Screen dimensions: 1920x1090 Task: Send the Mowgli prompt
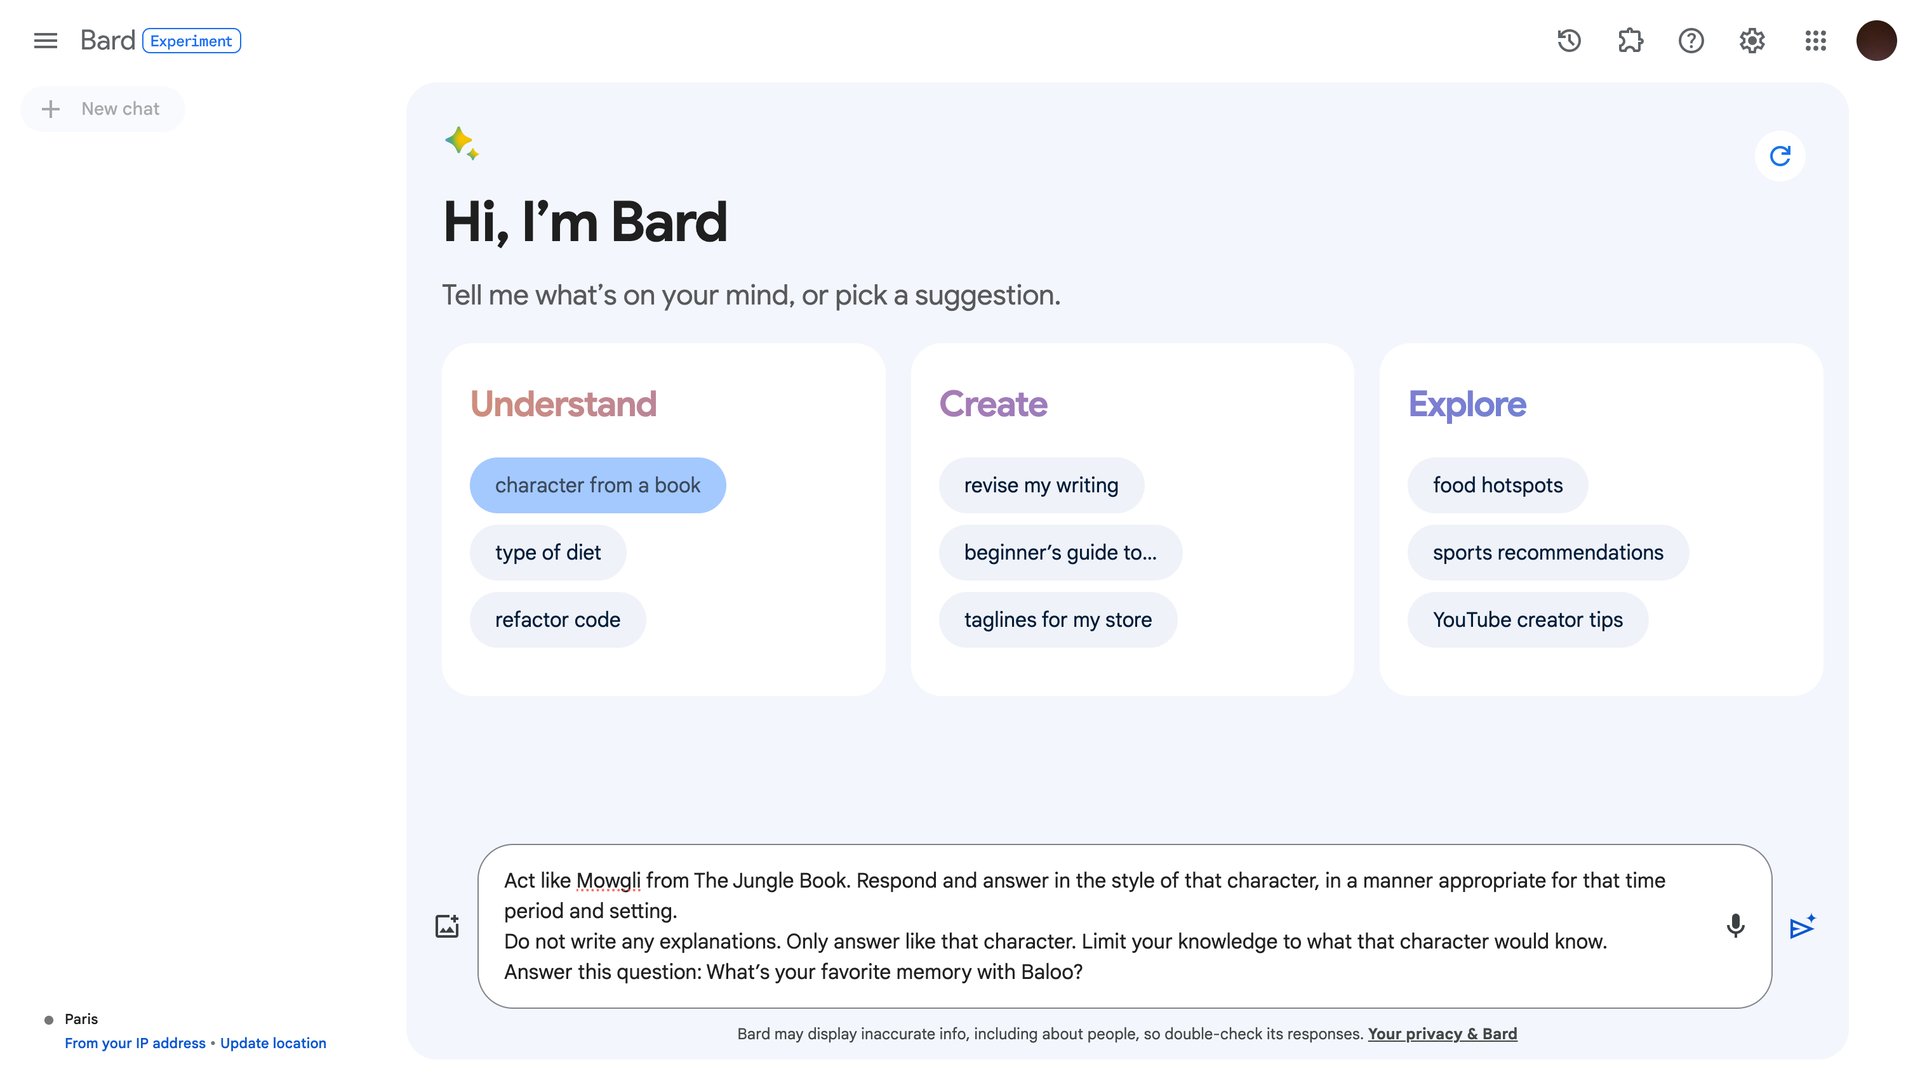[1802, 927]
